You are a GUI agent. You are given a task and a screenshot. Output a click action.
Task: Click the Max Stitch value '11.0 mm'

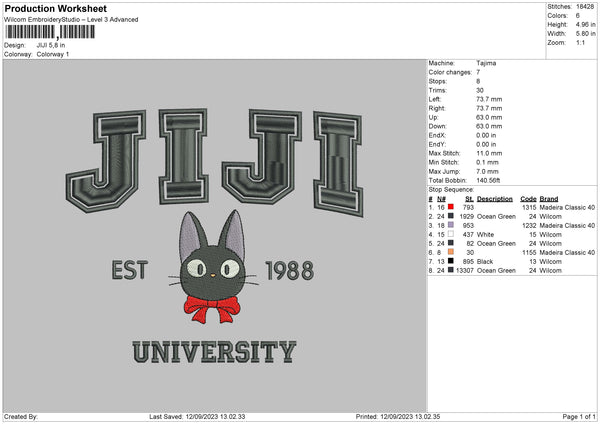coord(489,153)
